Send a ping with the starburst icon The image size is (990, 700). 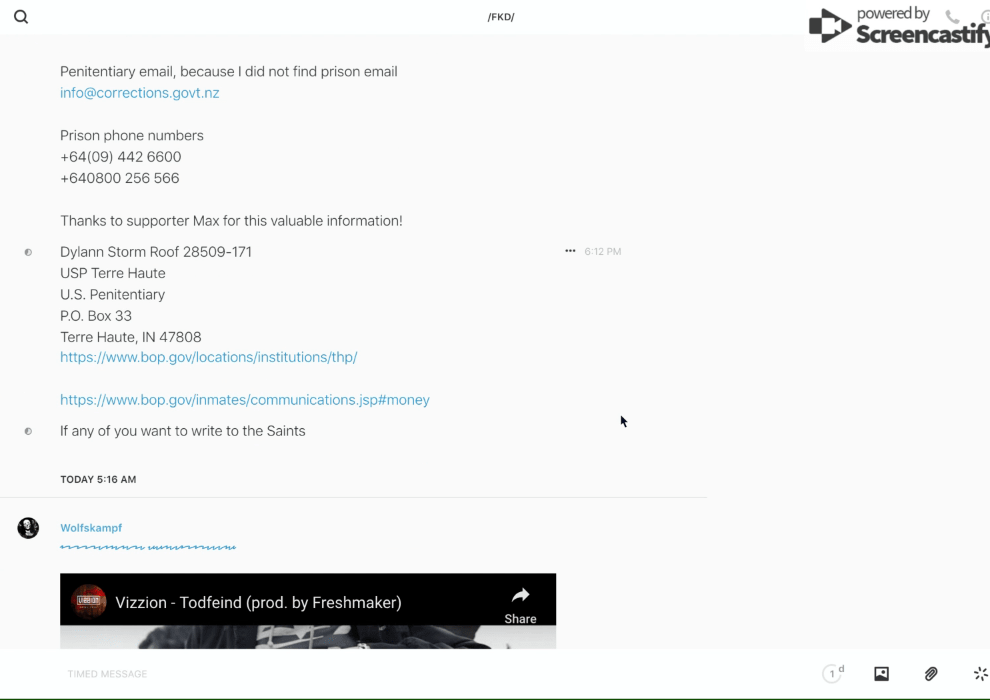point(980,674)
